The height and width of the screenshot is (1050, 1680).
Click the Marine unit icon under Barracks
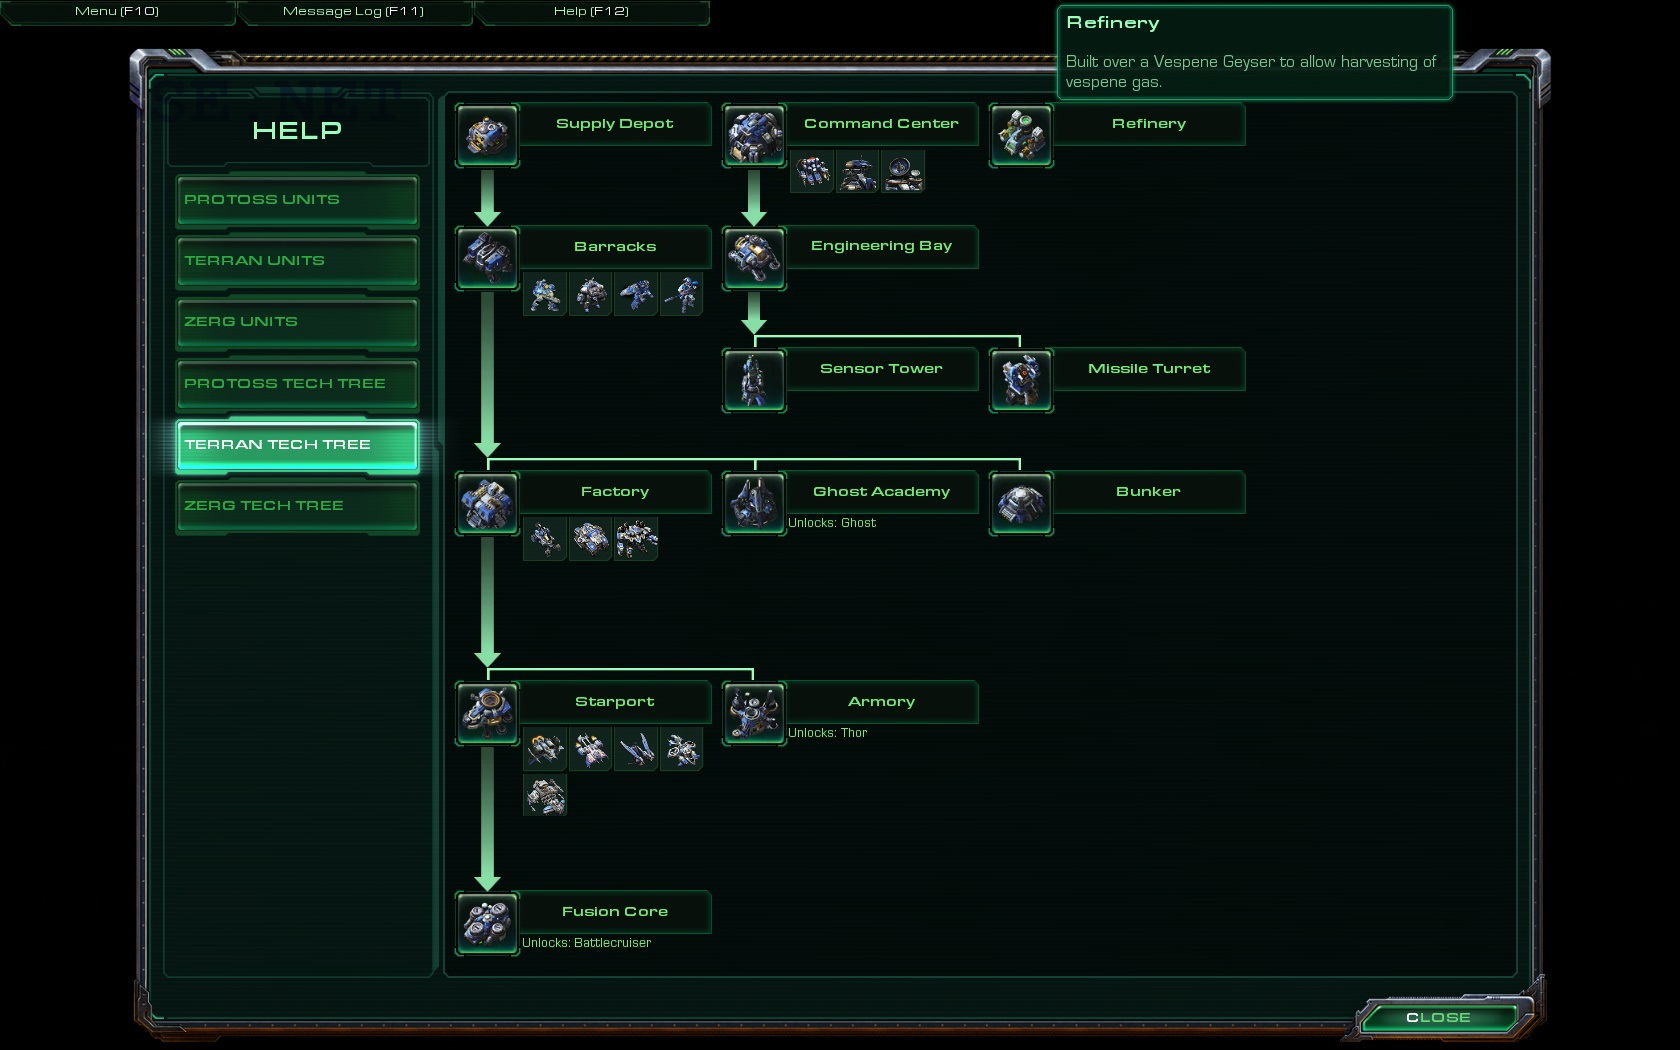pos(545,295)
